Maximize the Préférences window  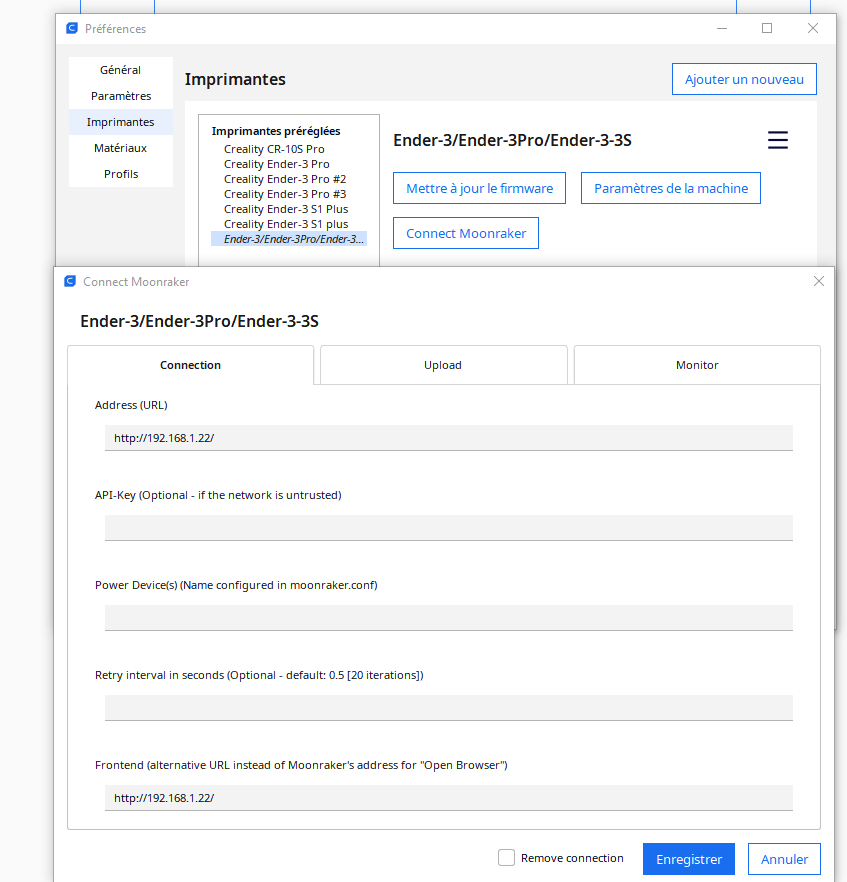point(767,28)
